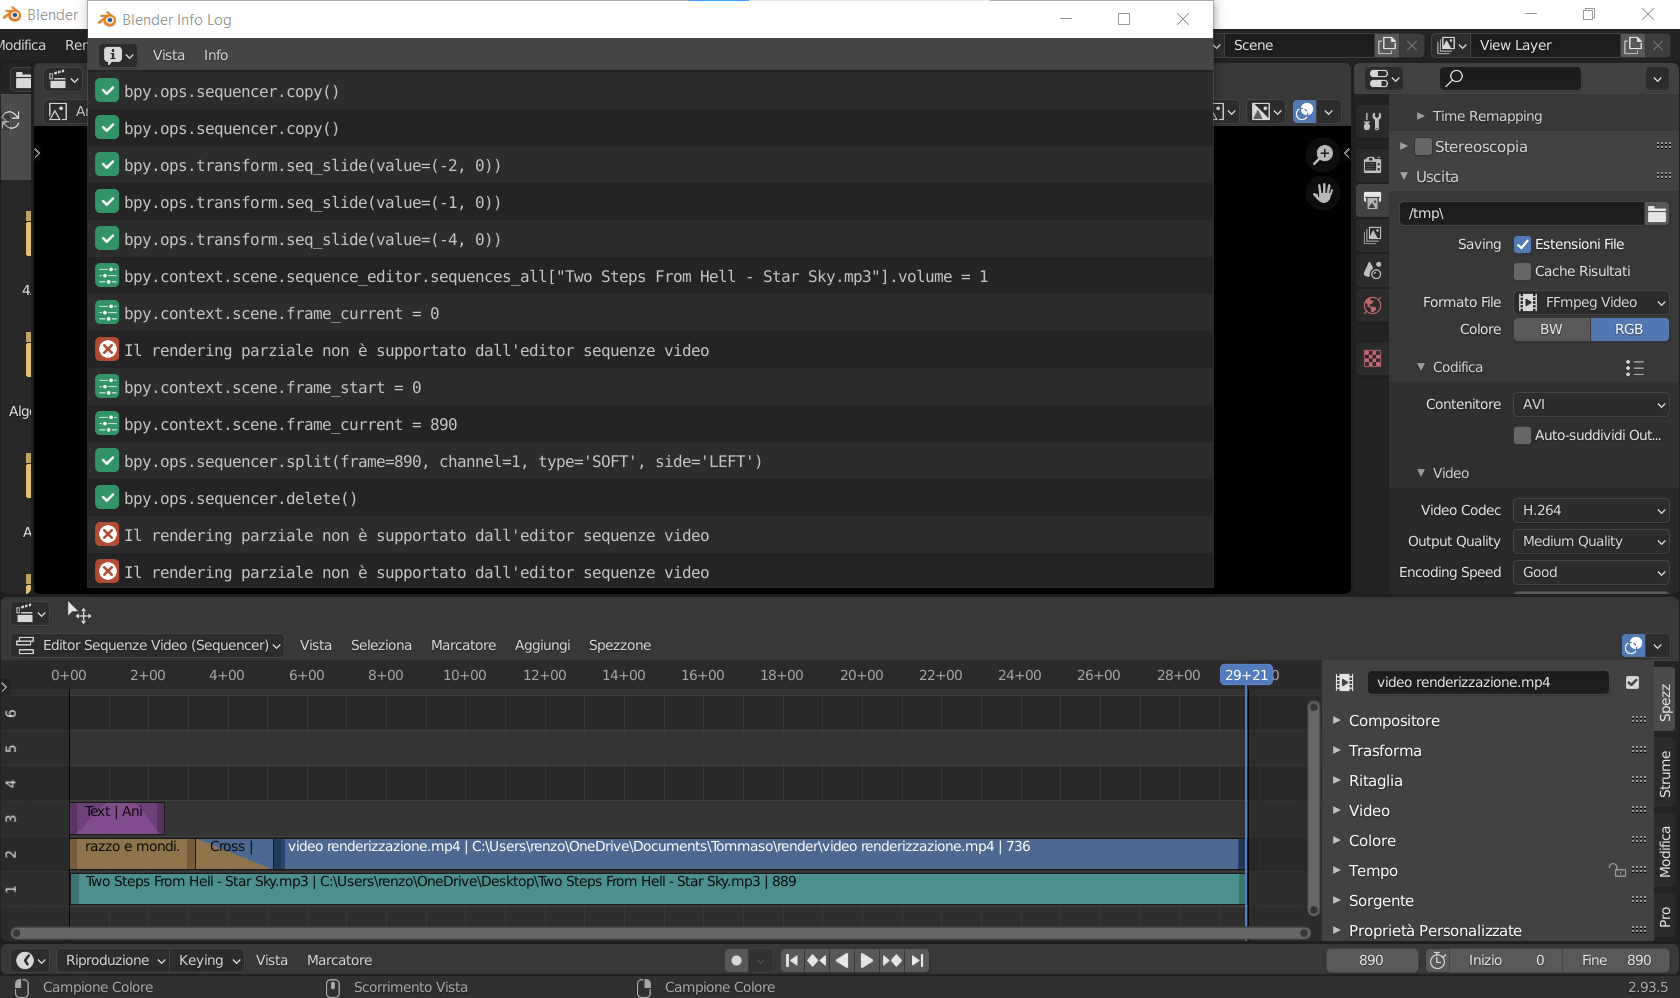Select the Output properties printer icon
Viewport: 1680px width, 998px height.
pos(1372,201)
